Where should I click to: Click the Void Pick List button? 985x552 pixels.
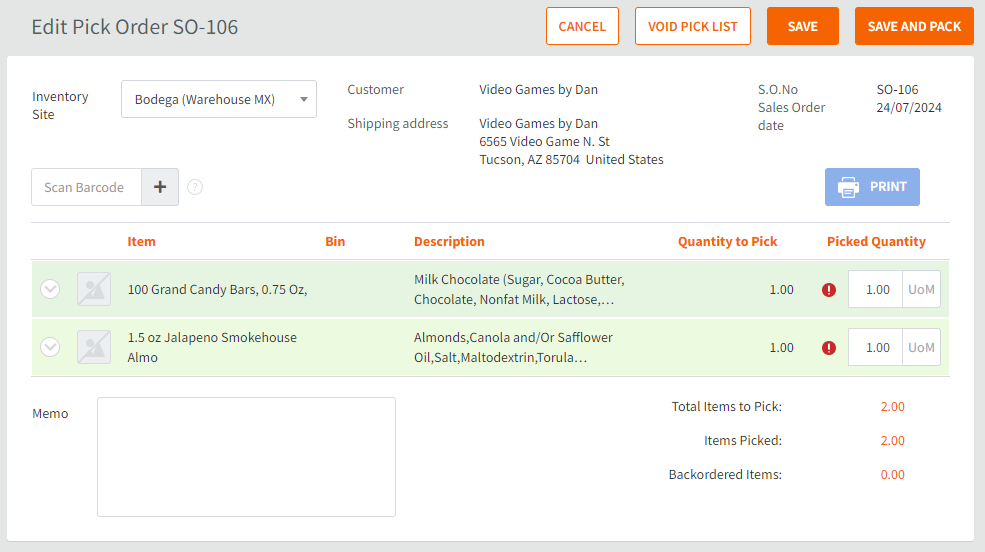tap(692, 26)
